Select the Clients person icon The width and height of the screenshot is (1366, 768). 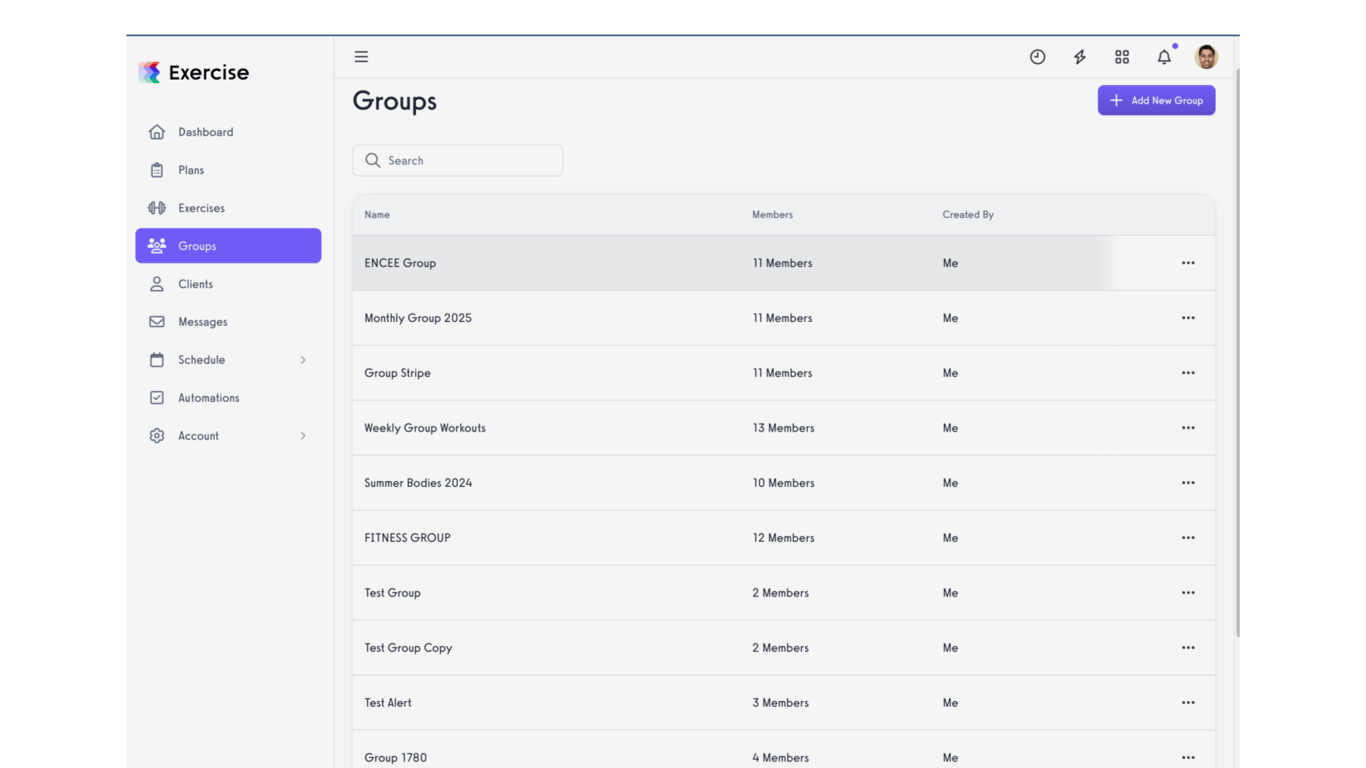pyautogui.click(x=156, y=283)
